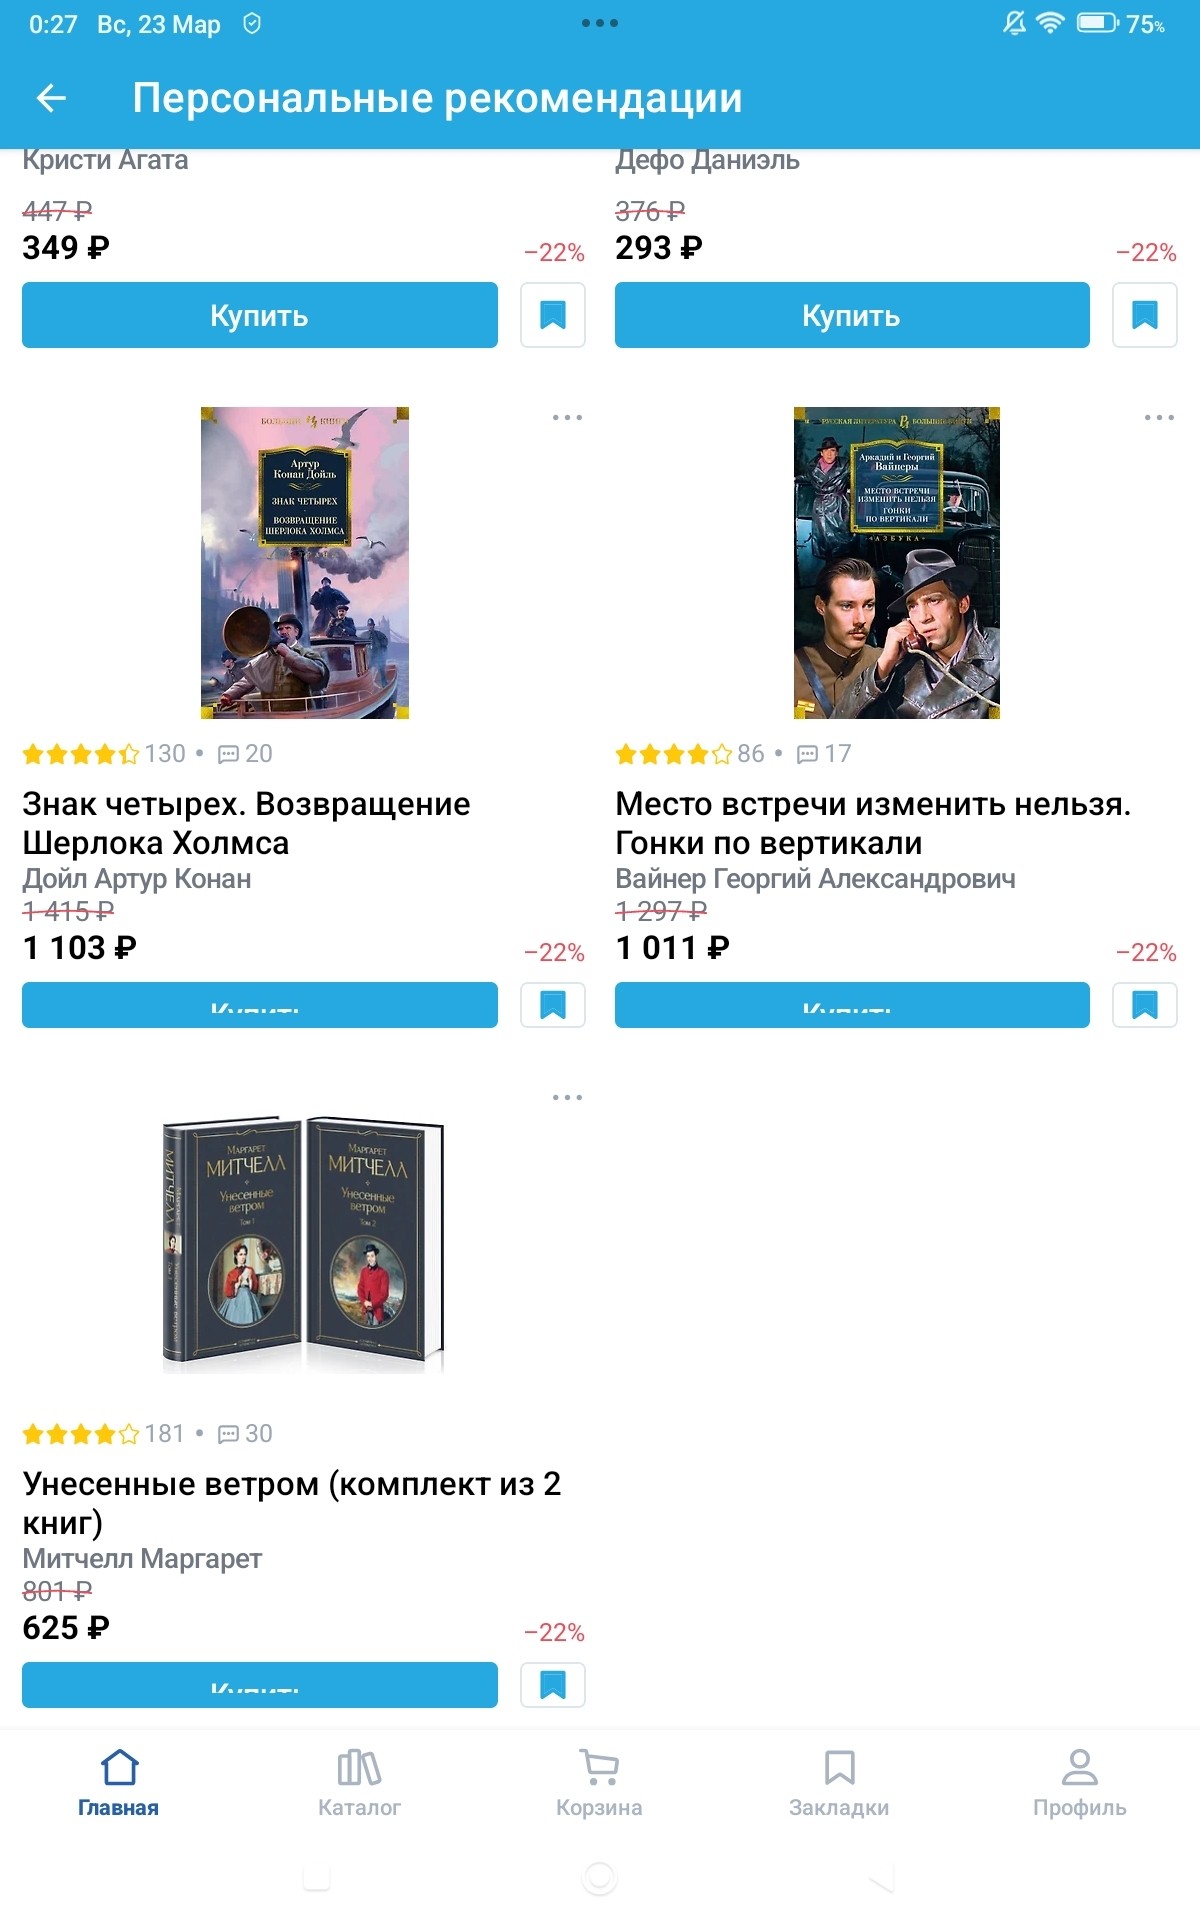Open Знак четырех book cover
Viewport: 1200px width, 1920px height.
pos(305,563)
